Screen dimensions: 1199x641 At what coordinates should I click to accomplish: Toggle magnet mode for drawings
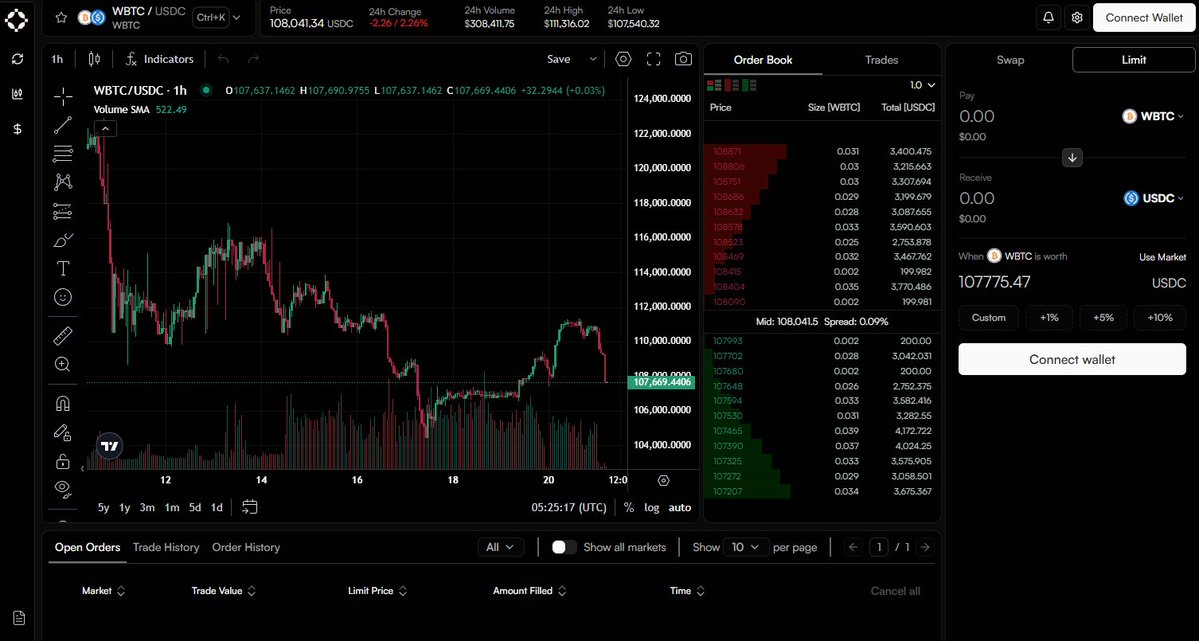(x=63, y=404)
